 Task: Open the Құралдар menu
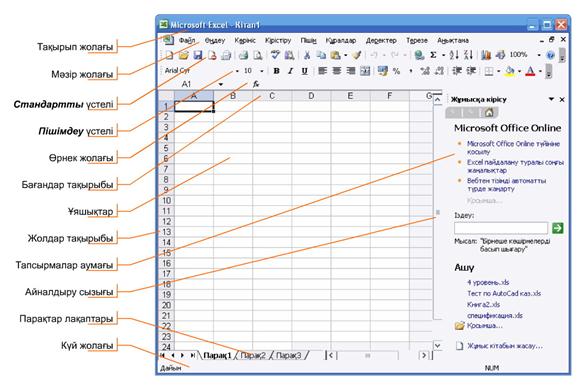(x=341, y=40)
